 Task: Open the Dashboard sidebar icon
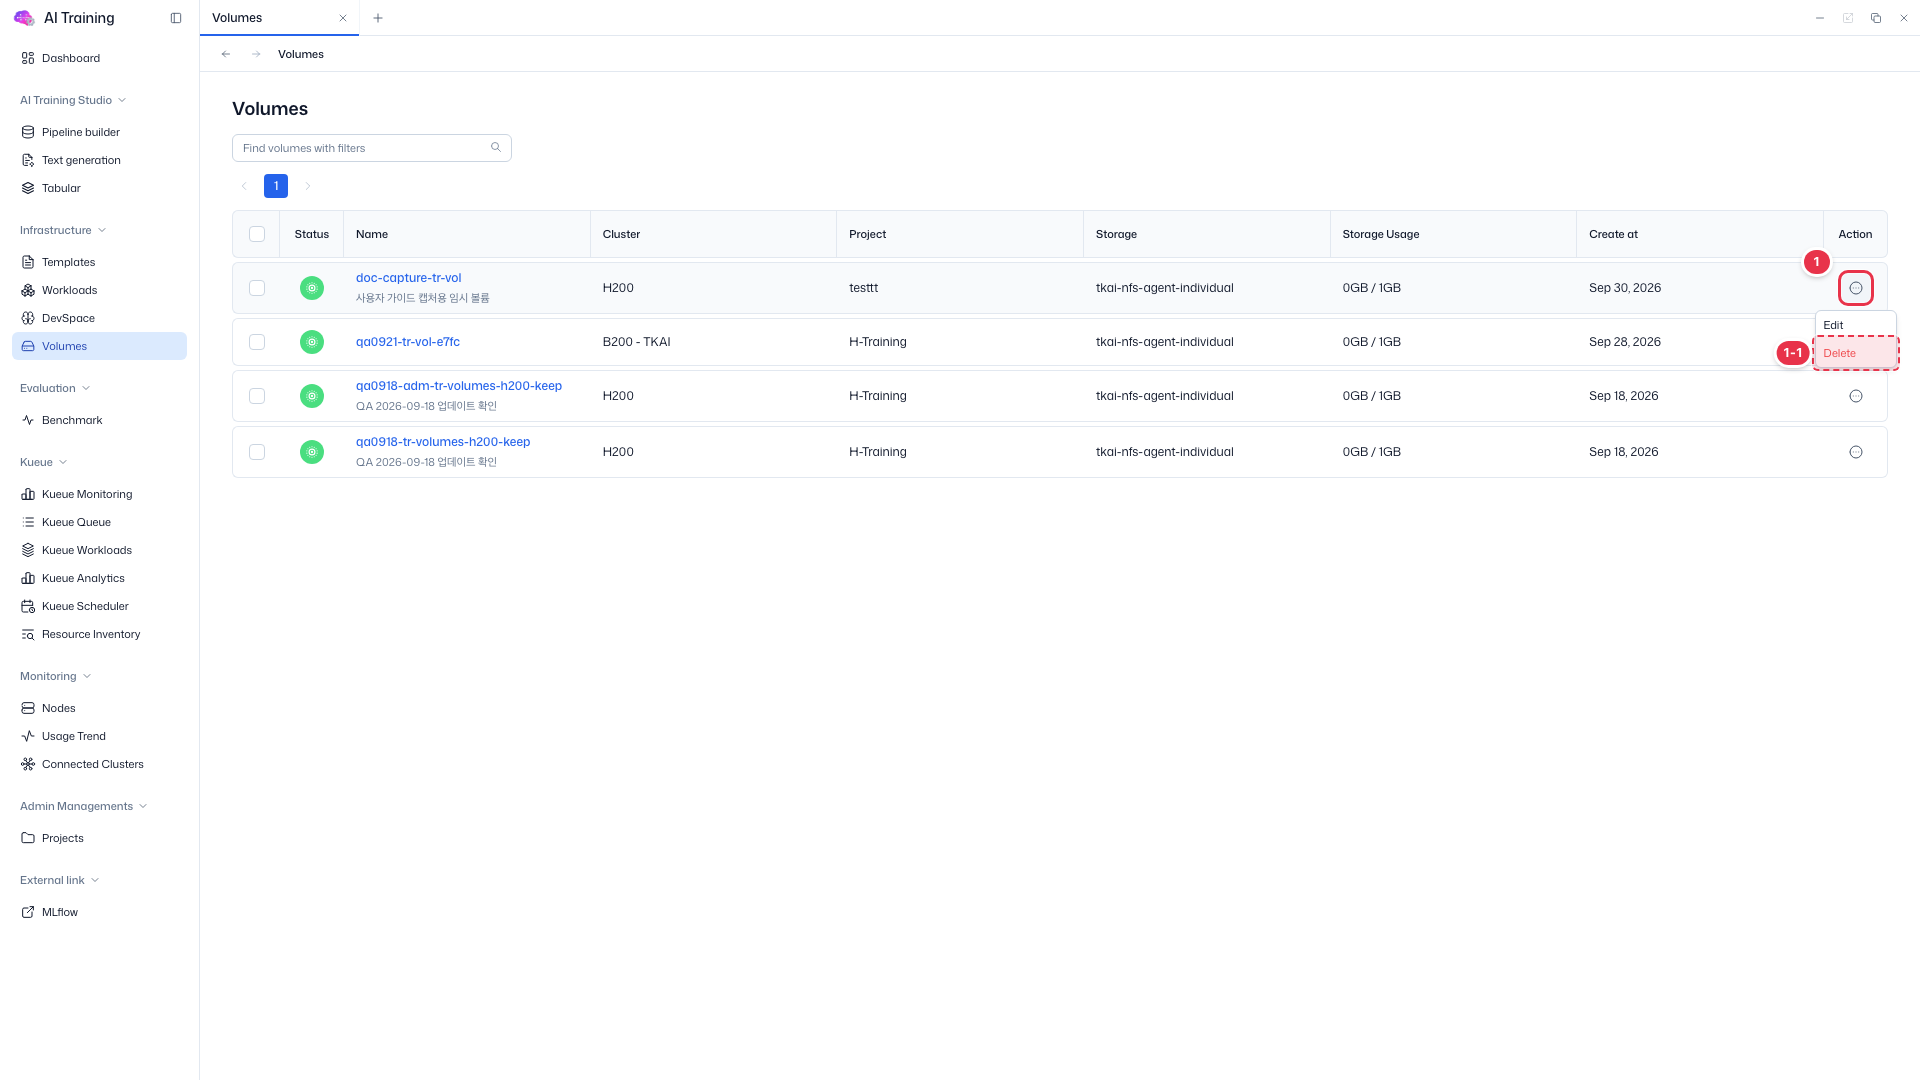pyautogui.click(x=28, y=58)
